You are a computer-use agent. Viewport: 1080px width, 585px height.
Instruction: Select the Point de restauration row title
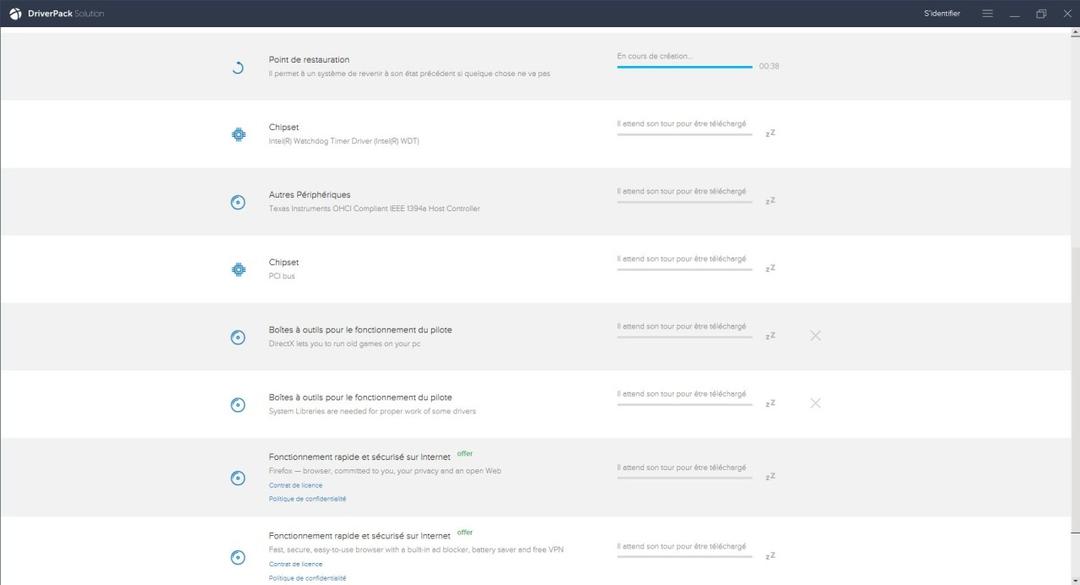[x=309, y=60]
